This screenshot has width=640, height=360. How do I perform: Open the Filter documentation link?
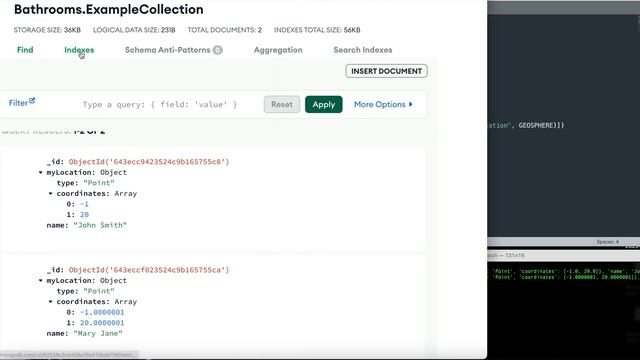coord(18,103)
